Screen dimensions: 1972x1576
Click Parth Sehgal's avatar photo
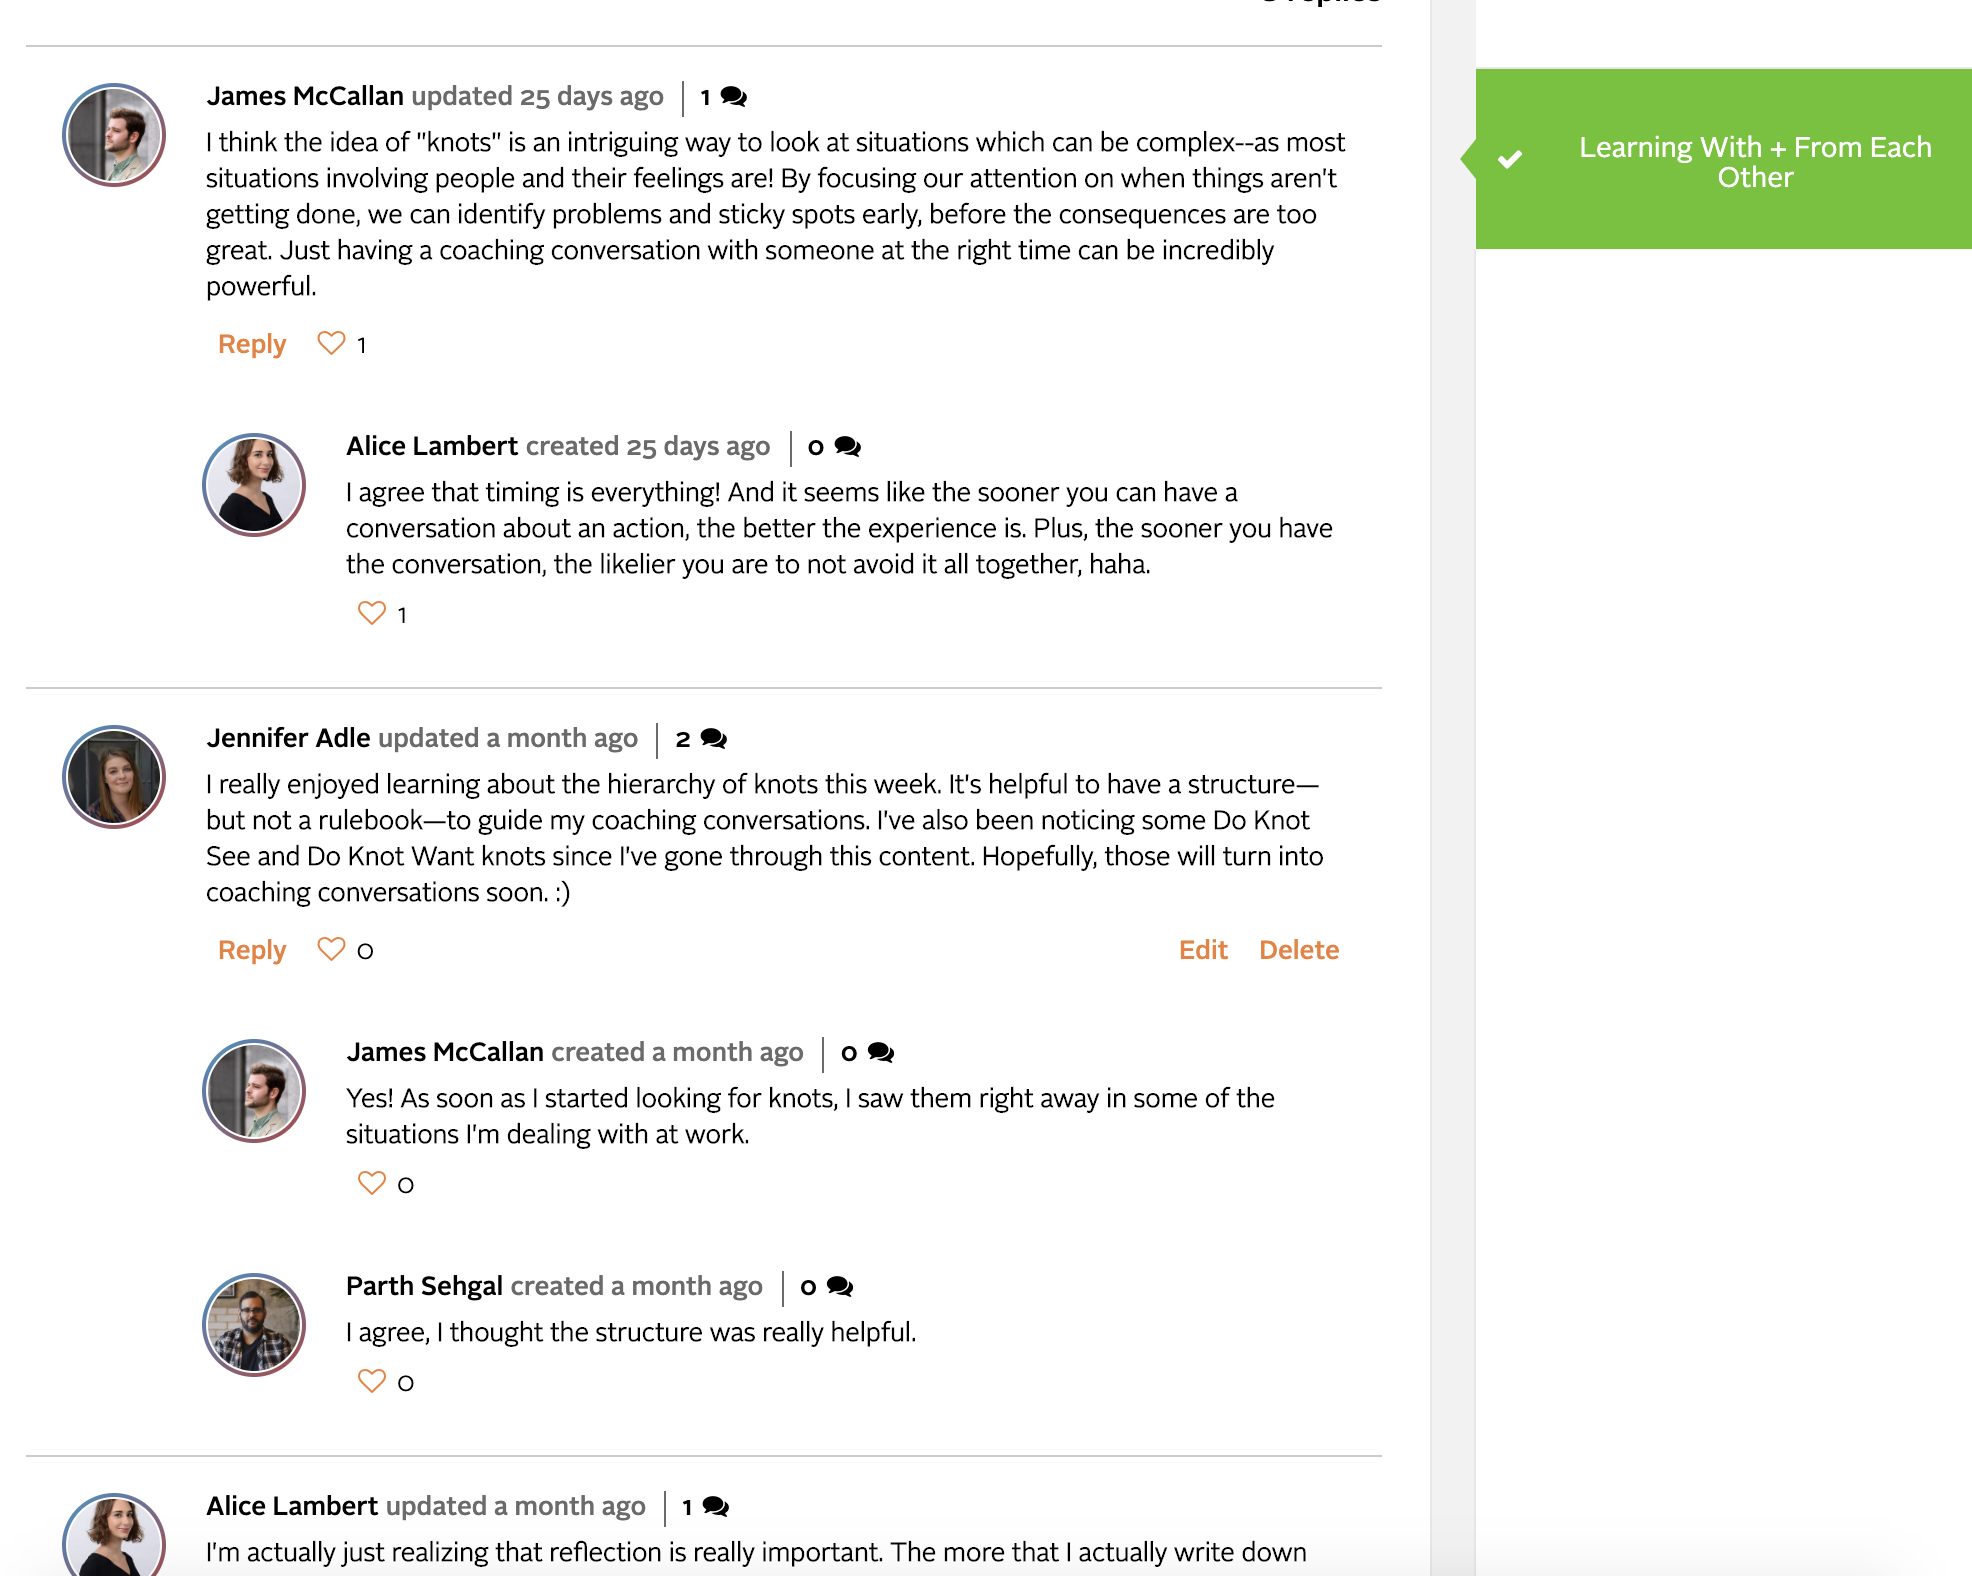(x=254, y=1325)
